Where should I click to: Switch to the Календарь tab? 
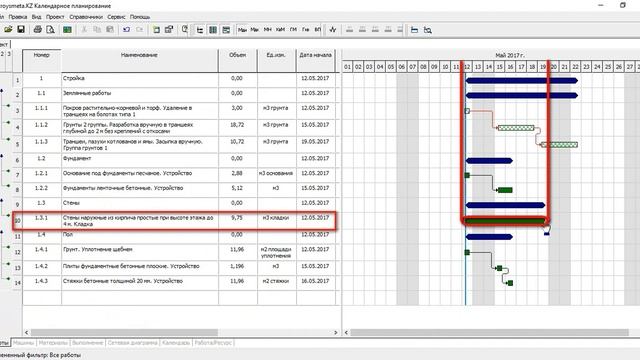[x=176, y=343]
